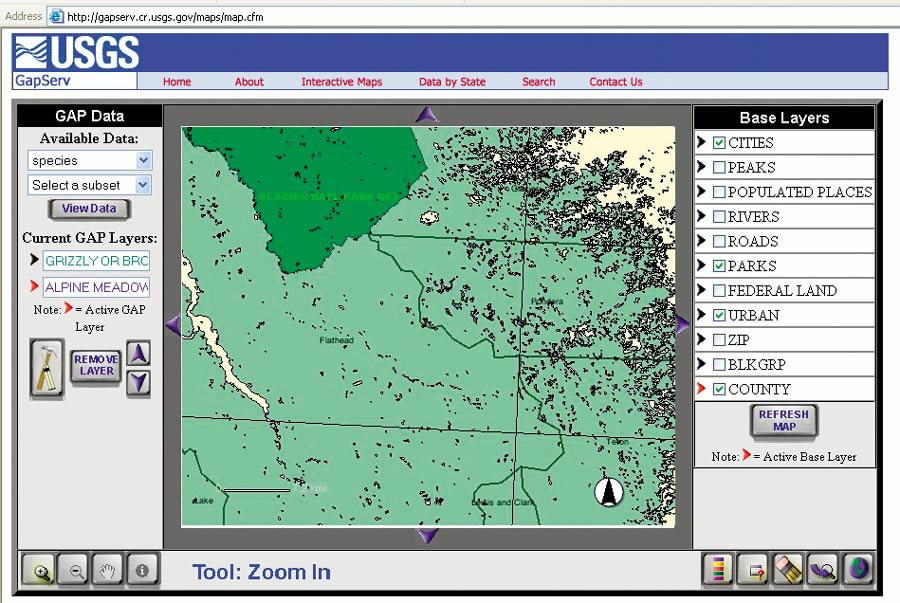900x603 pixels.
Task: Click red active arrow beside COUNTY
Action: 701,388
